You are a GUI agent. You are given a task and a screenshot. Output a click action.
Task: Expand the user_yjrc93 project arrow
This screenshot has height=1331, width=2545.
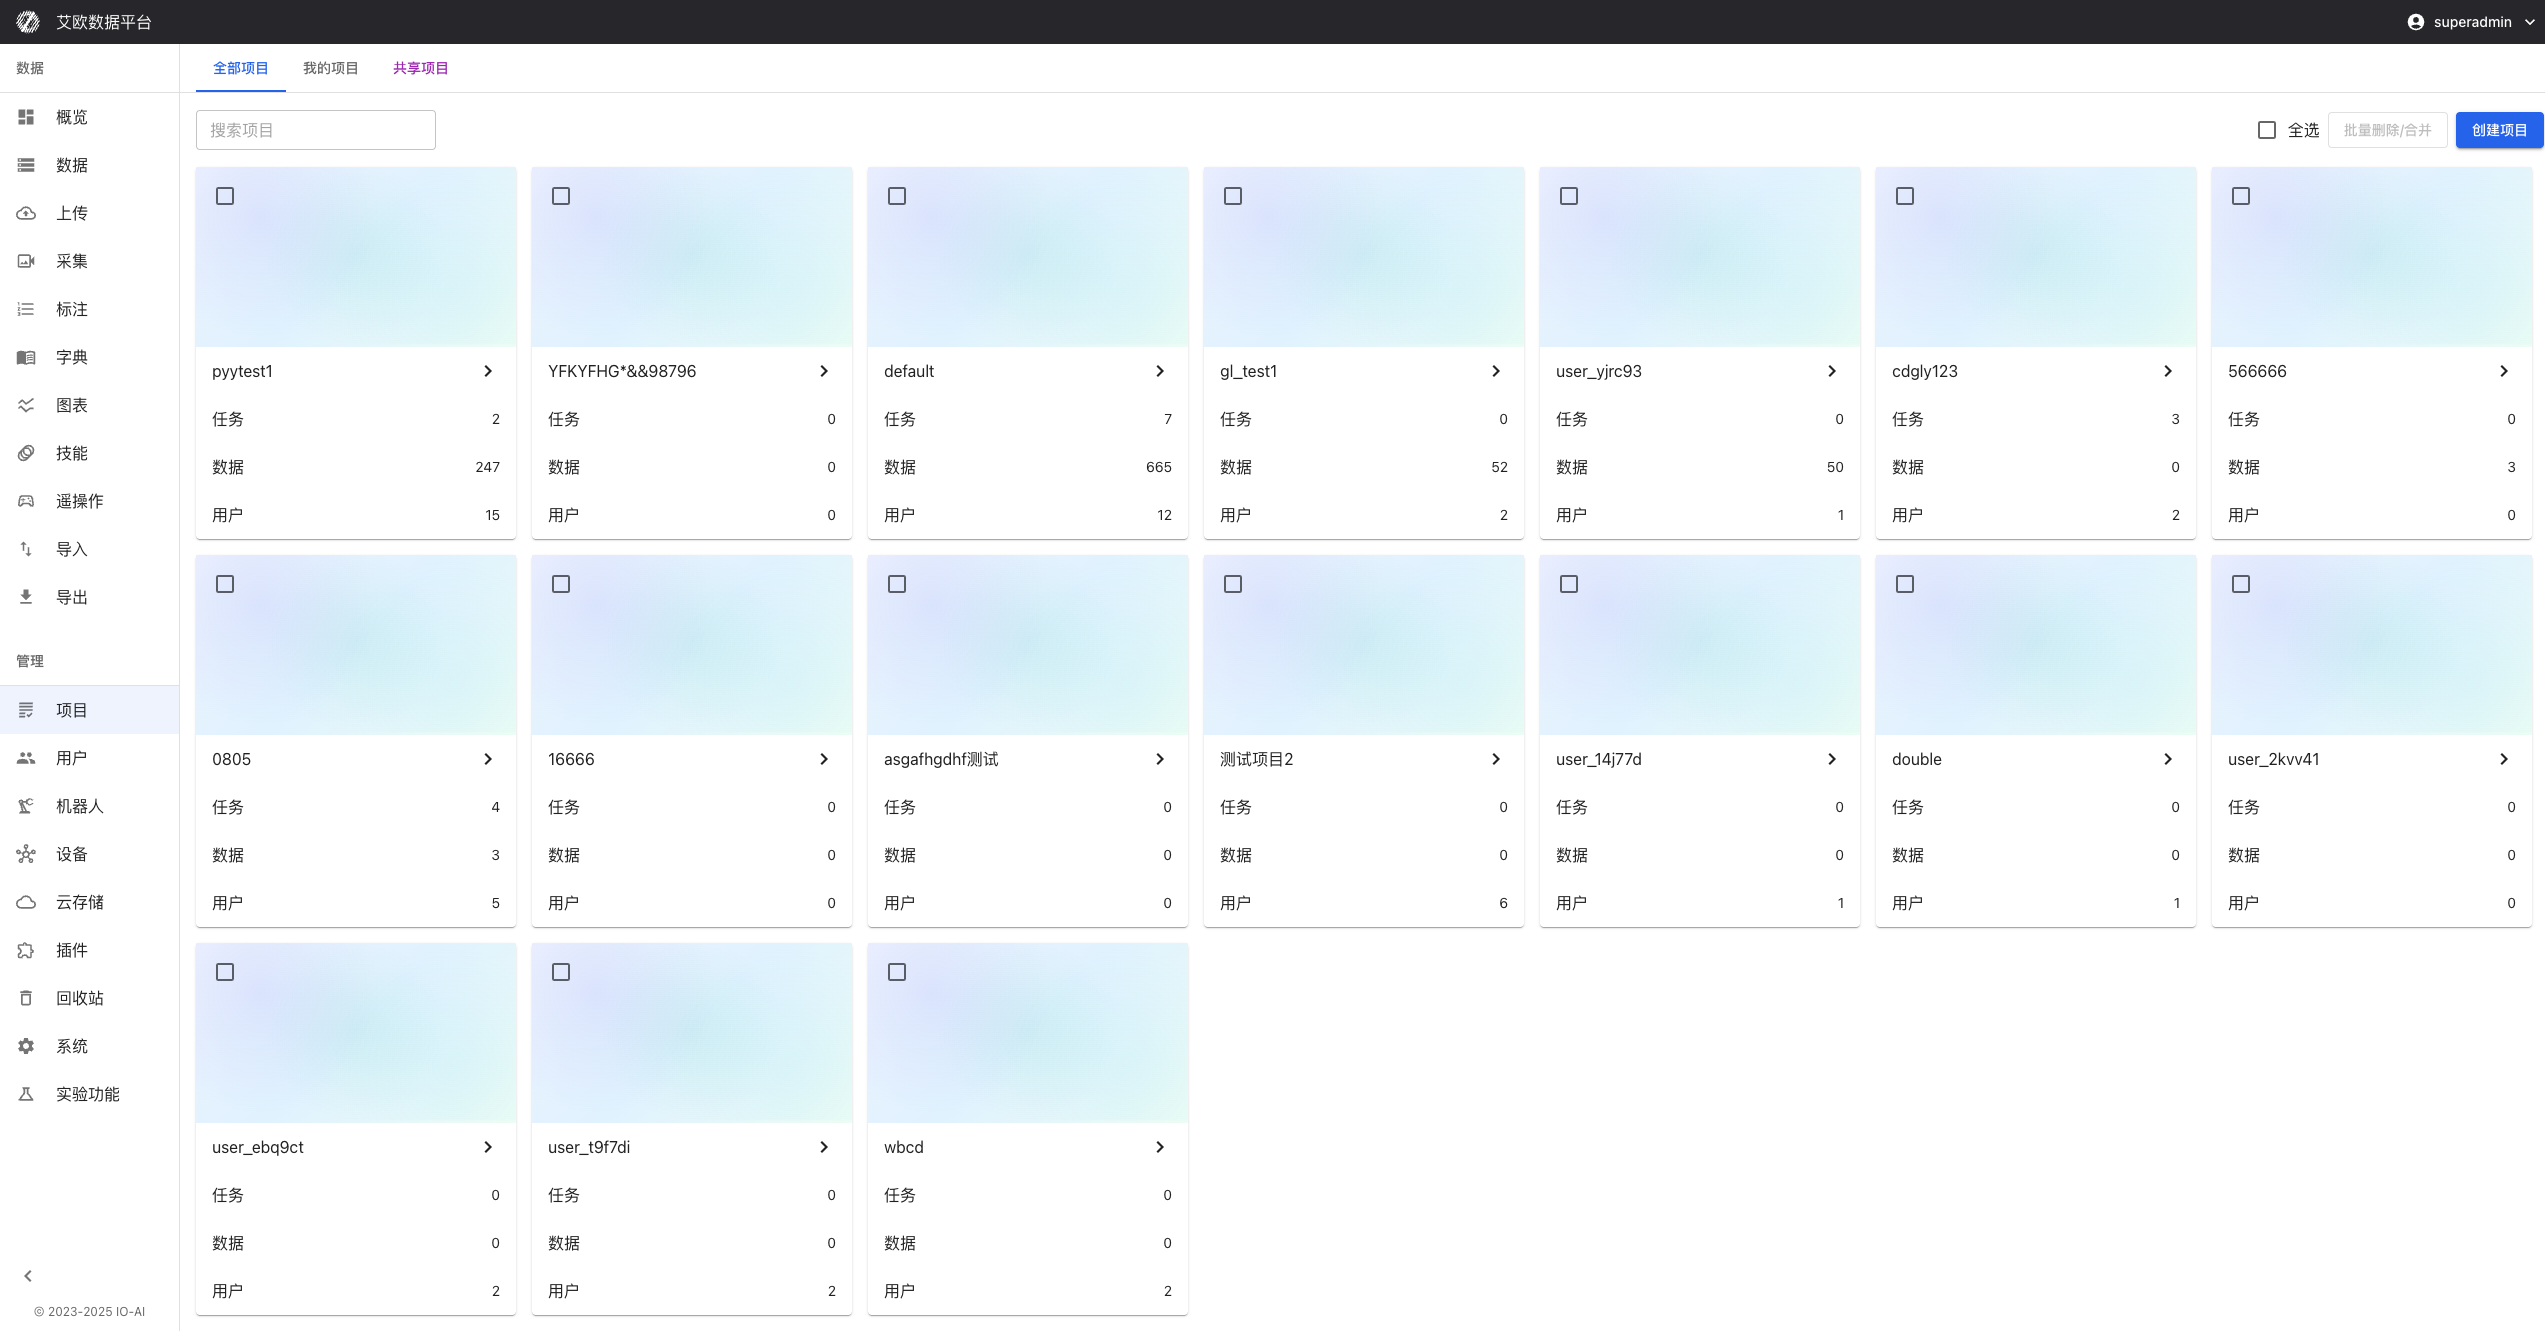1832,371
